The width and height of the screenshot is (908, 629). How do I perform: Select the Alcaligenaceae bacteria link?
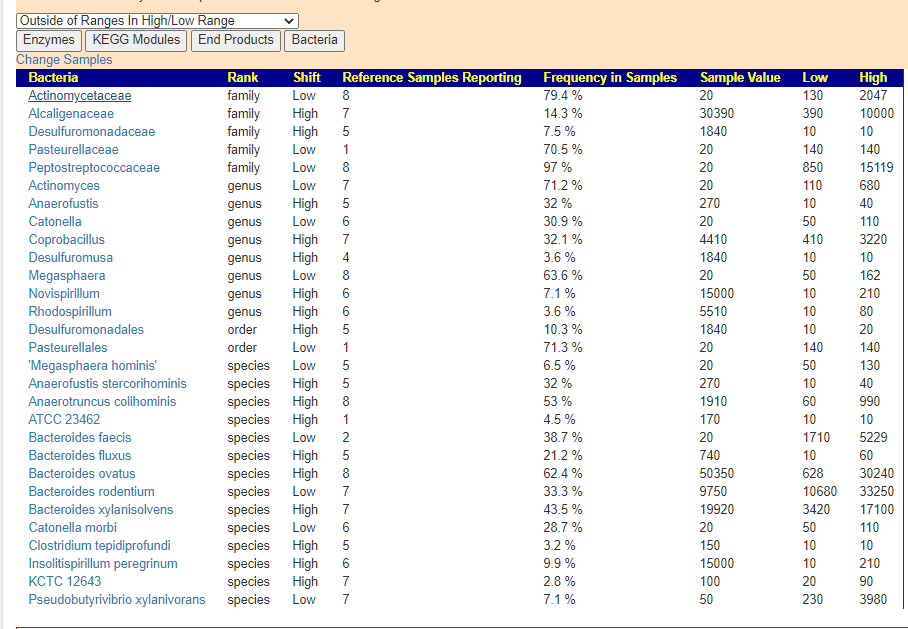71,114
